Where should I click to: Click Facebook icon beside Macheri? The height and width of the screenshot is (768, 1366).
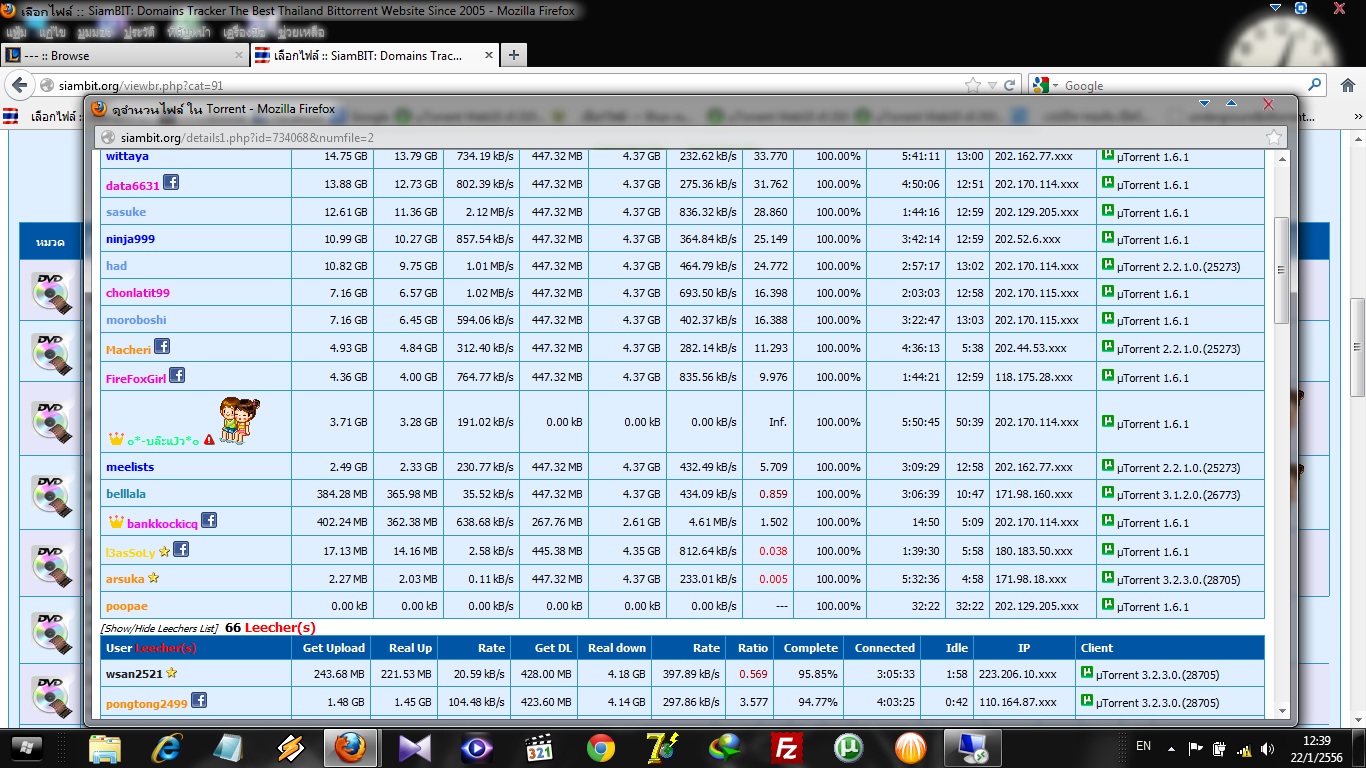pyautogui.click(x=162, y=347)
